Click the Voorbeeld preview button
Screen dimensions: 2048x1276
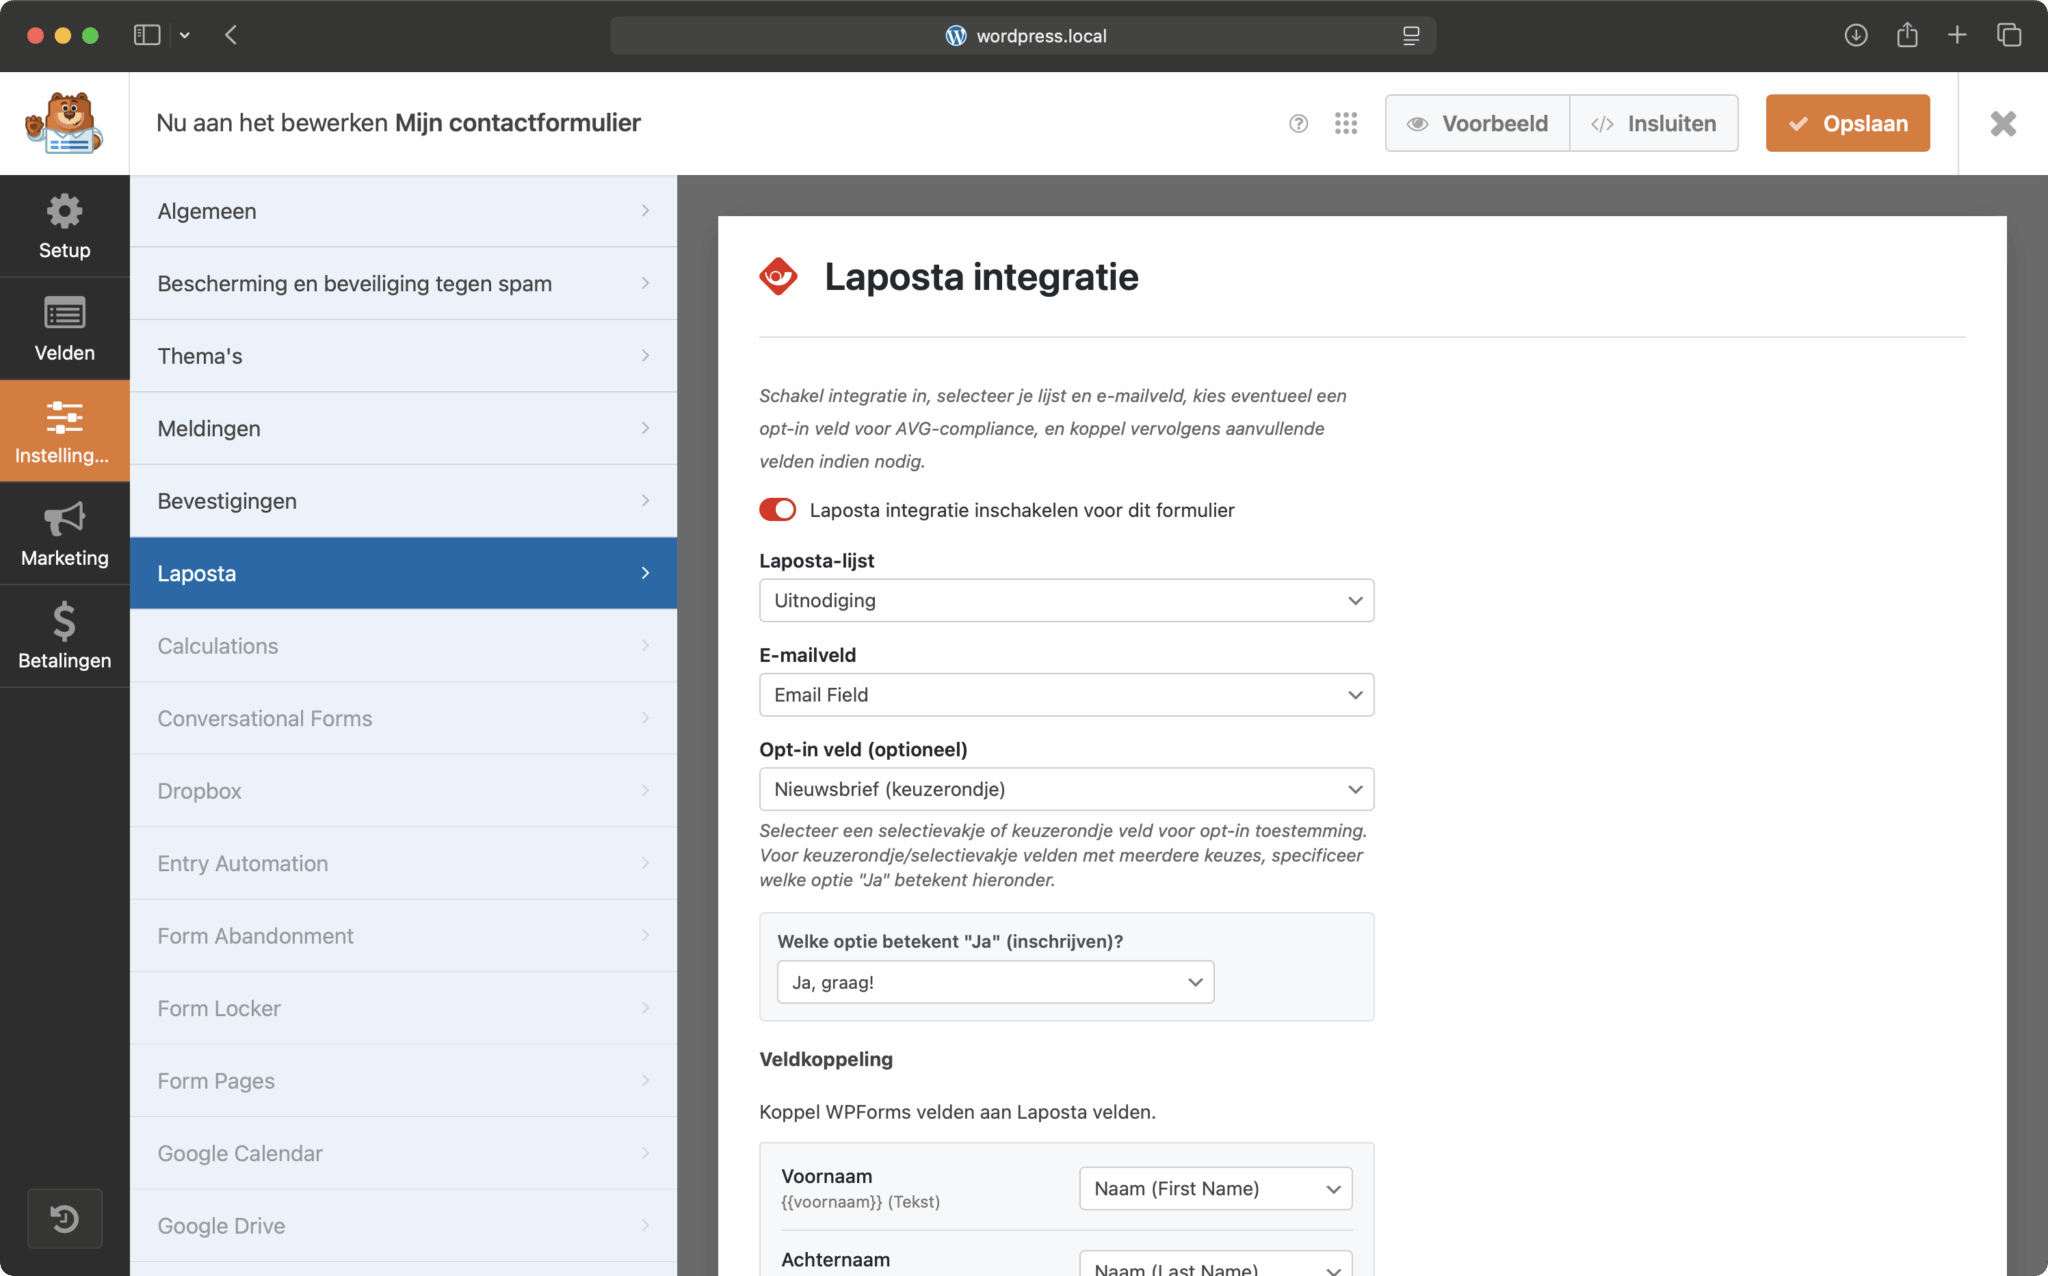point(1477,123)
